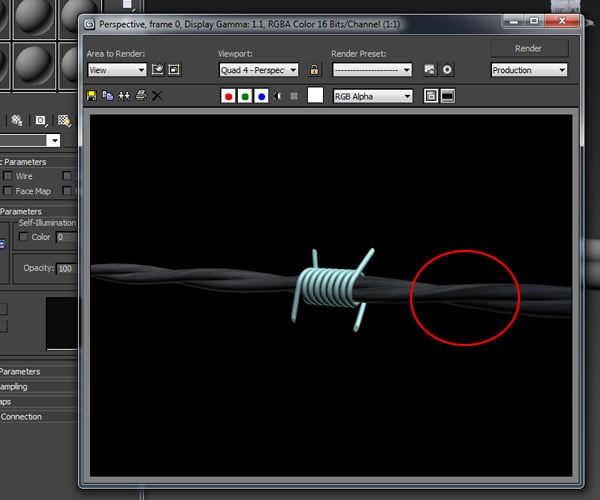Click the Copy Image icon
This screenshot has width=600, height=500.
pyautogui.click(x=108, y=96)
